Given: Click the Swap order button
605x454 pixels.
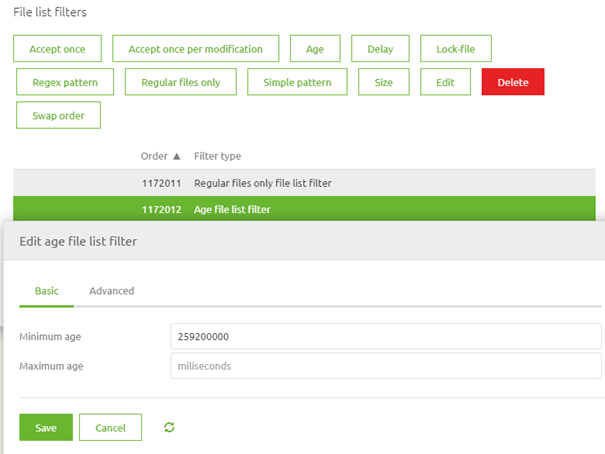Looking at the screenshot, I should 58,115.
